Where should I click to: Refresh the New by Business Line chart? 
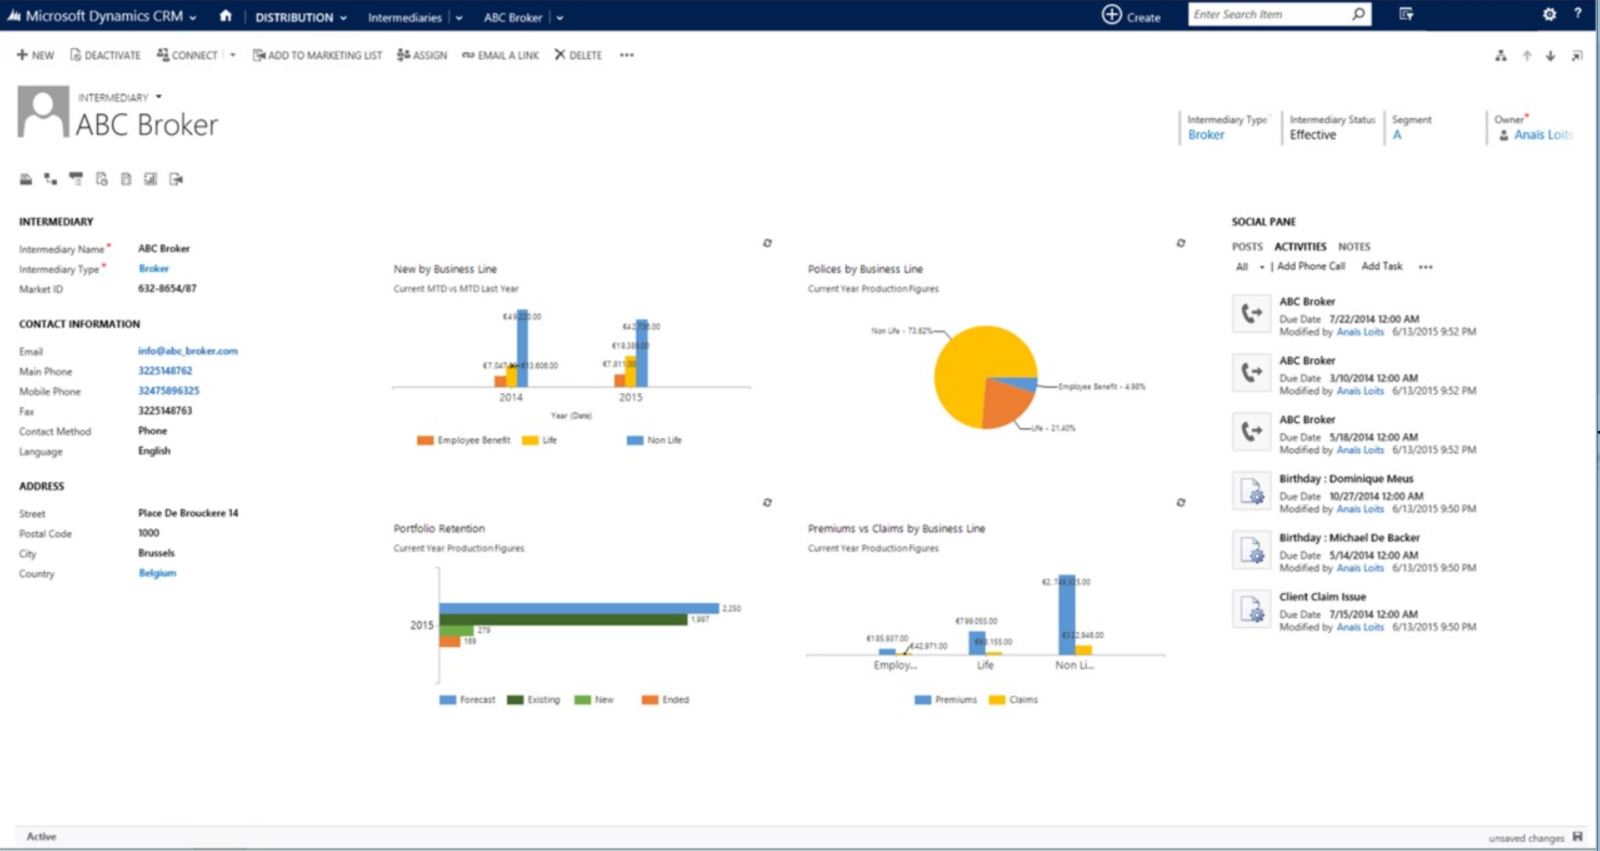pyautogui.click(x=767, y=243)
